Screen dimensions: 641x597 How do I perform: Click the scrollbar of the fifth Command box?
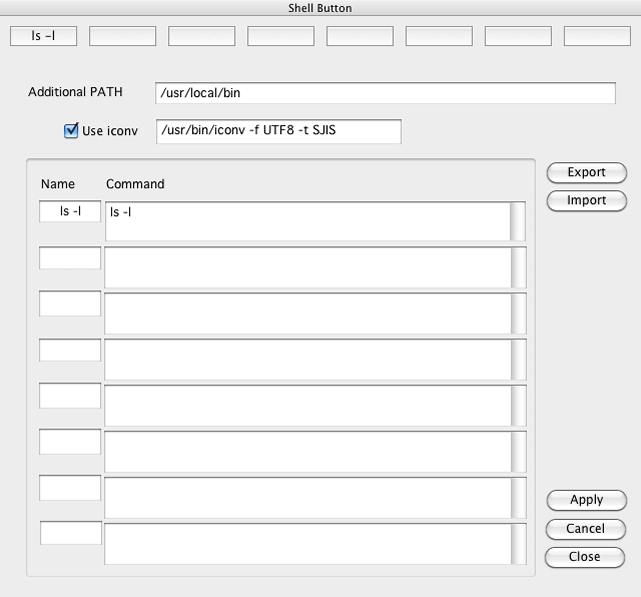point(519,406)
